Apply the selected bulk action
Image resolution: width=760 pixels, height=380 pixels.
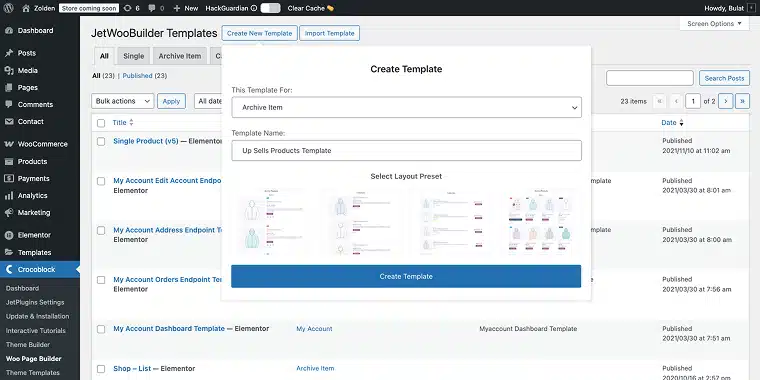171,101
